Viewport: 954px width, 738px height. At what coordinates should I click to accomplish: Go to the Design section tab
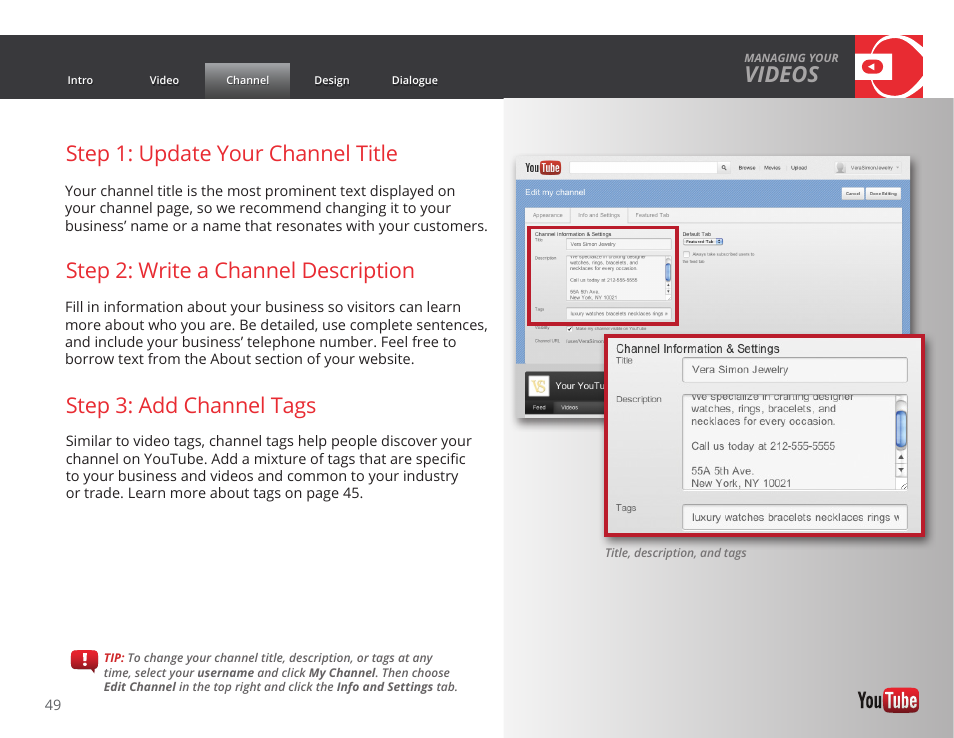pos(332,80)
